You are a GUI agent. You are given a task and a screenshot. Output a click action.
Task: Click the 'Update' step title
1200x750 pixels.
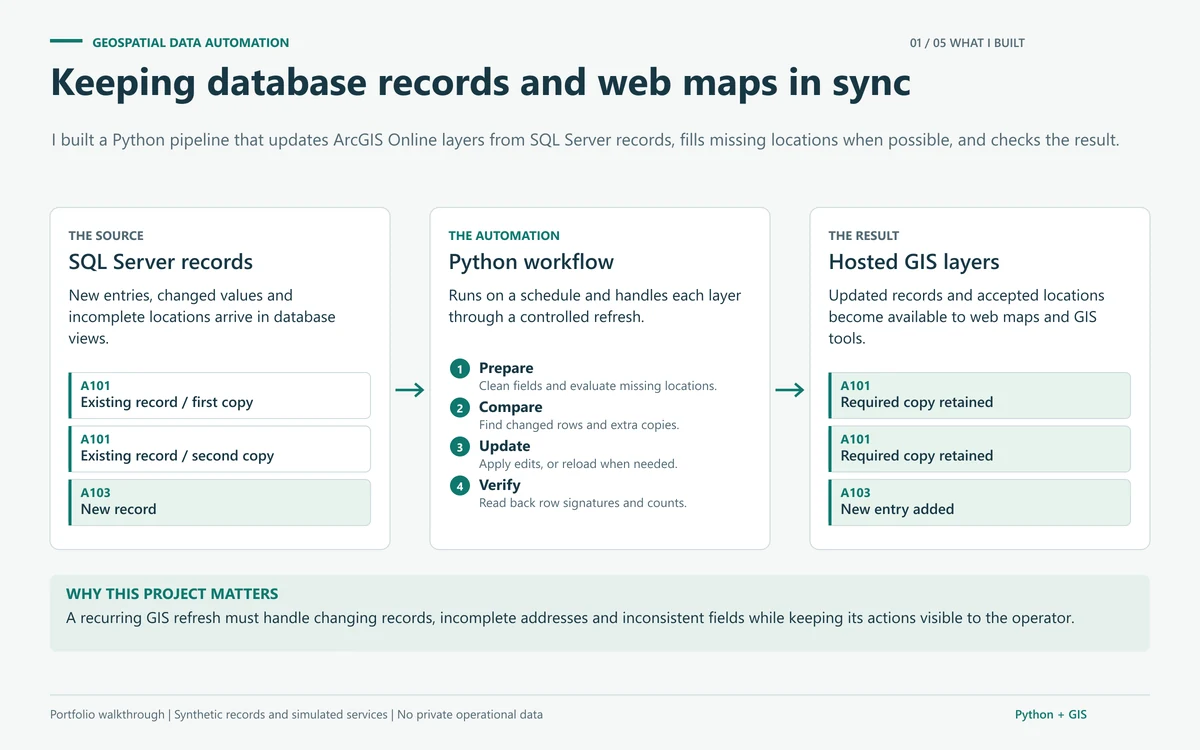click(505, 446)
